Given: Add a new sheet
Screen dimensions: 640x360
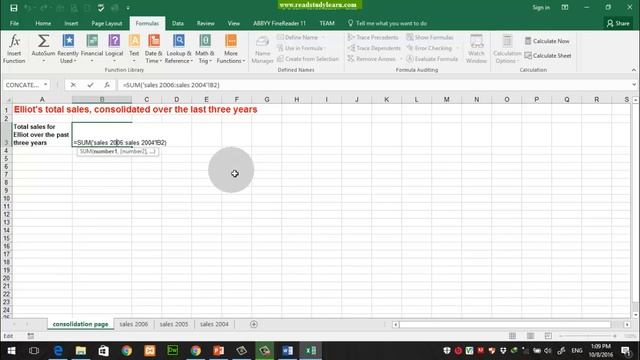Looking at the screenshot, I should pos(253,324).
